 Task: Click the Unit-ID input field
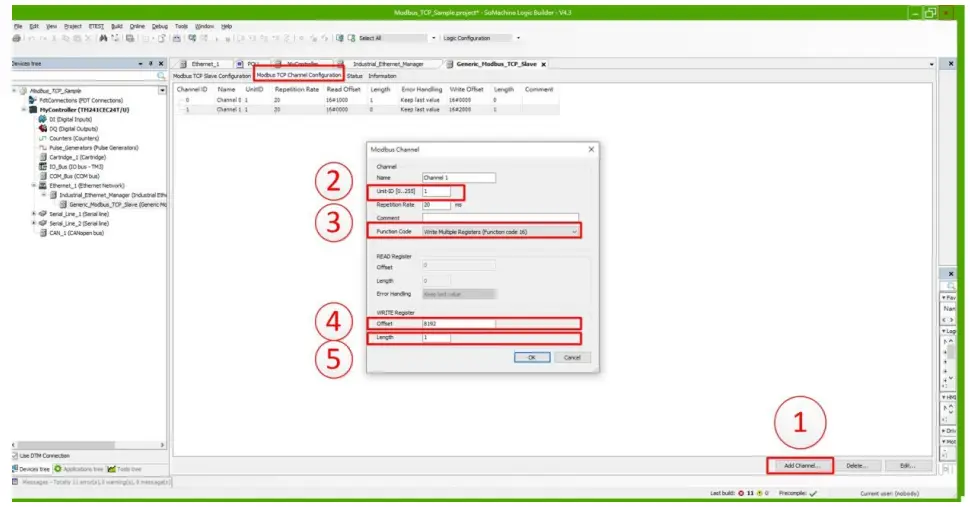coord(436,192)
